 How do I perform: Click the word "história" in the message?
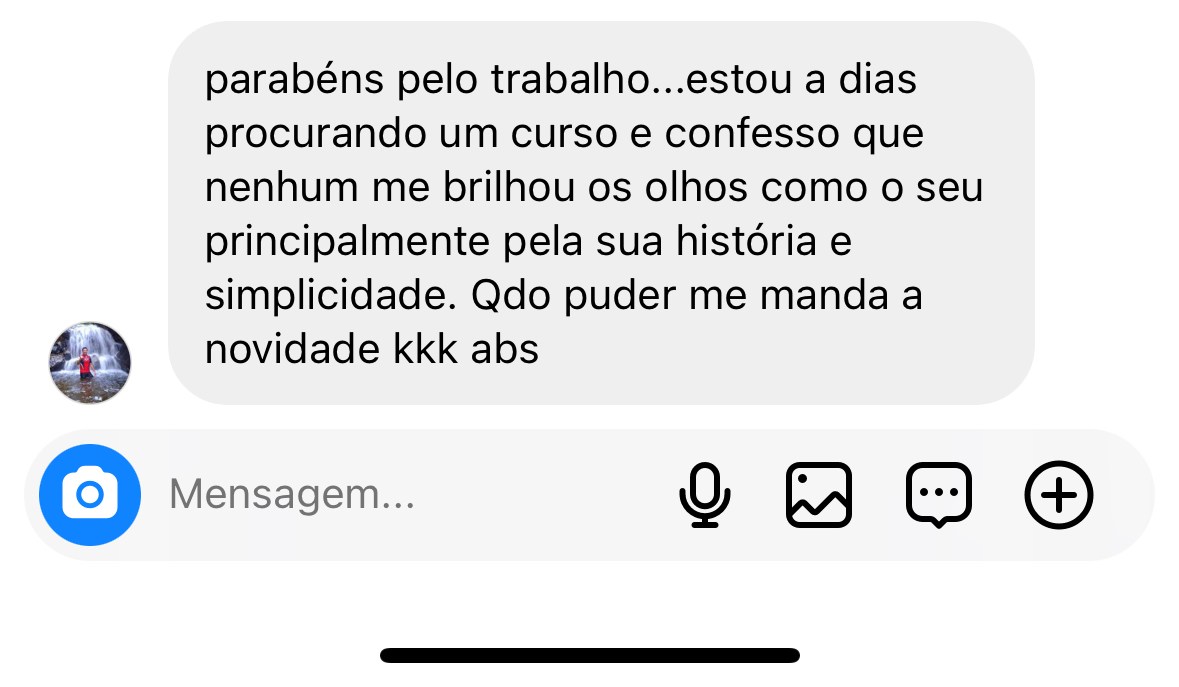746,241
